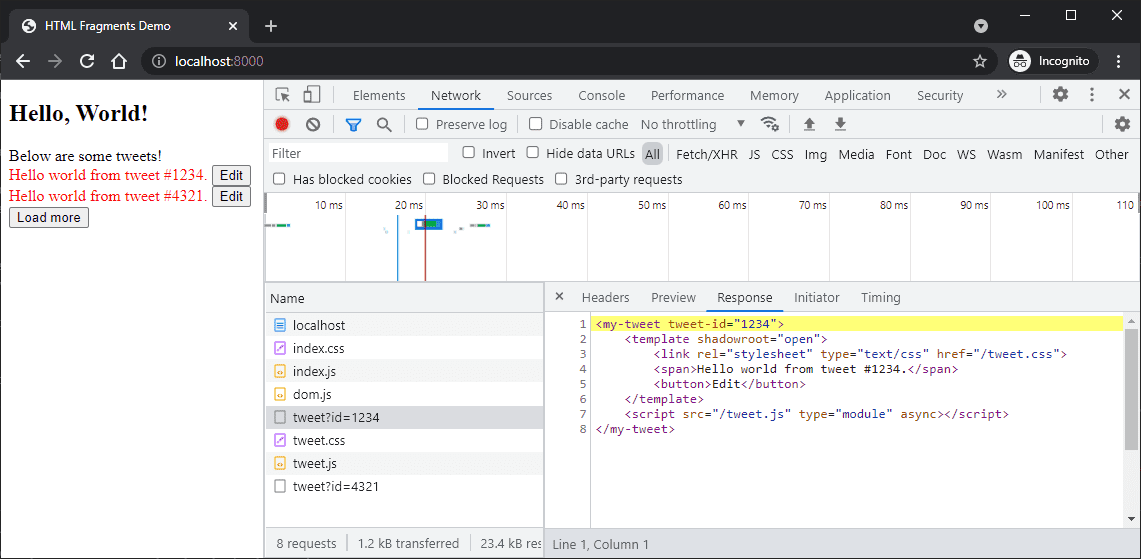Close the HTML Fragments Demo tab
The height and width of the screenshot is (559, 1141).
(233, 26)
